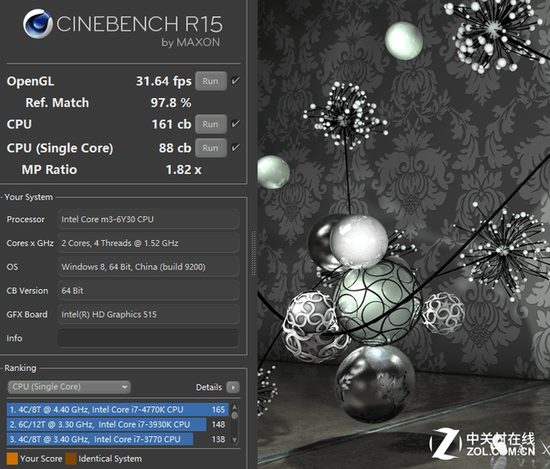Toggle the CPU (Single Core) test checkbox

235,148
